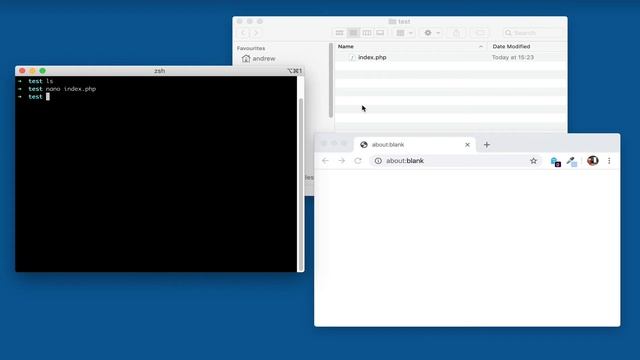Click the Finder Search field
Viewport: 640px width, 360px height.
(x=533, y=33)
